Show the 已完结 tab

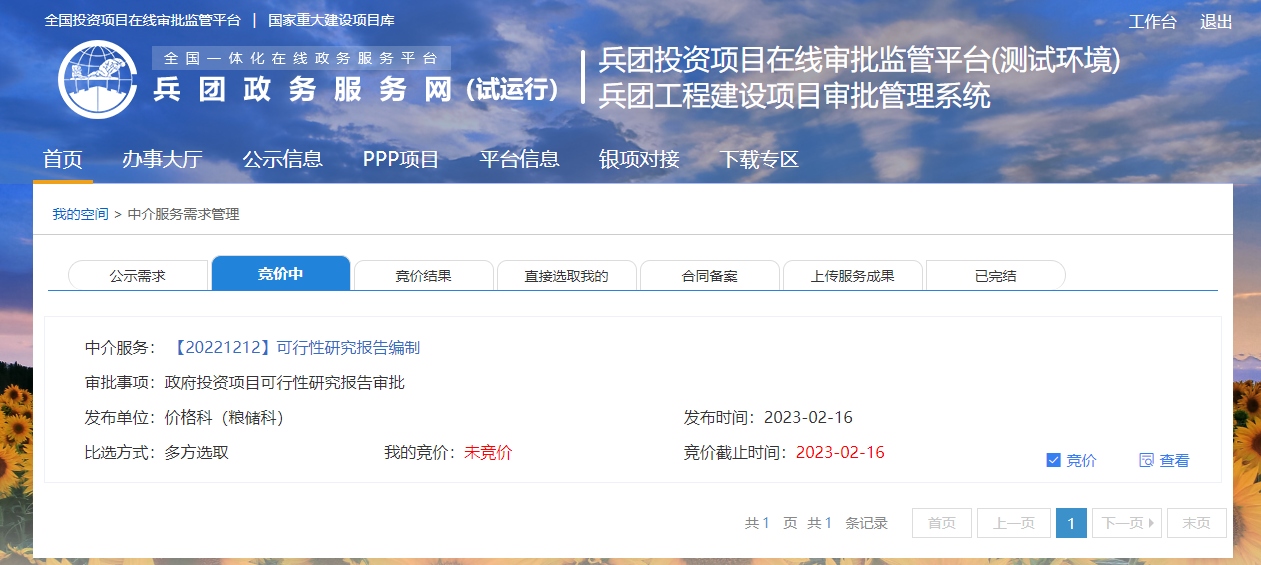pos(995,276)
